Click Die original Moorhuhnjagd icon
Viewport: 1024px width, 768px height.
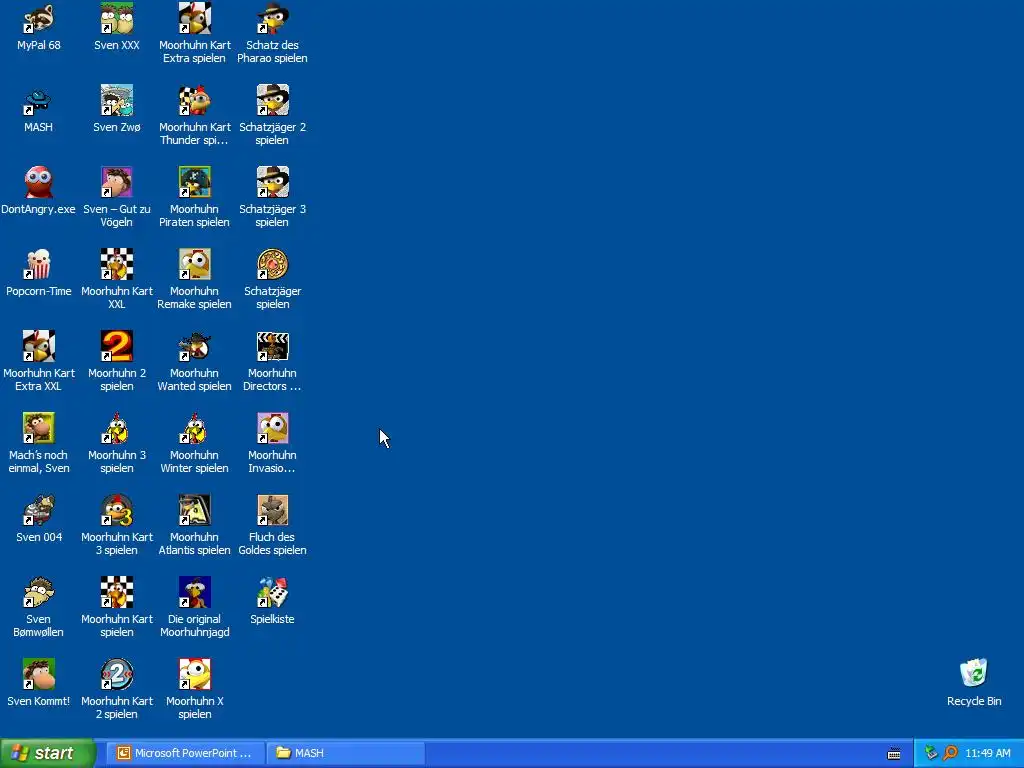pos(195,592)
